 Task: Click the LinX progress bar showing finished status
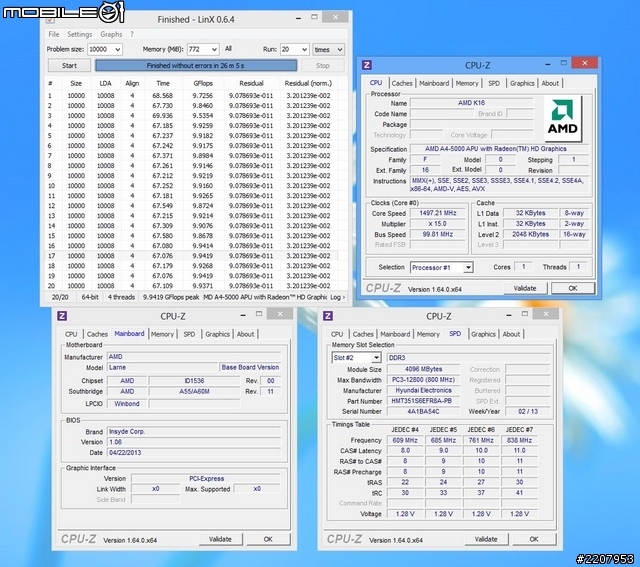pos(196,65)
